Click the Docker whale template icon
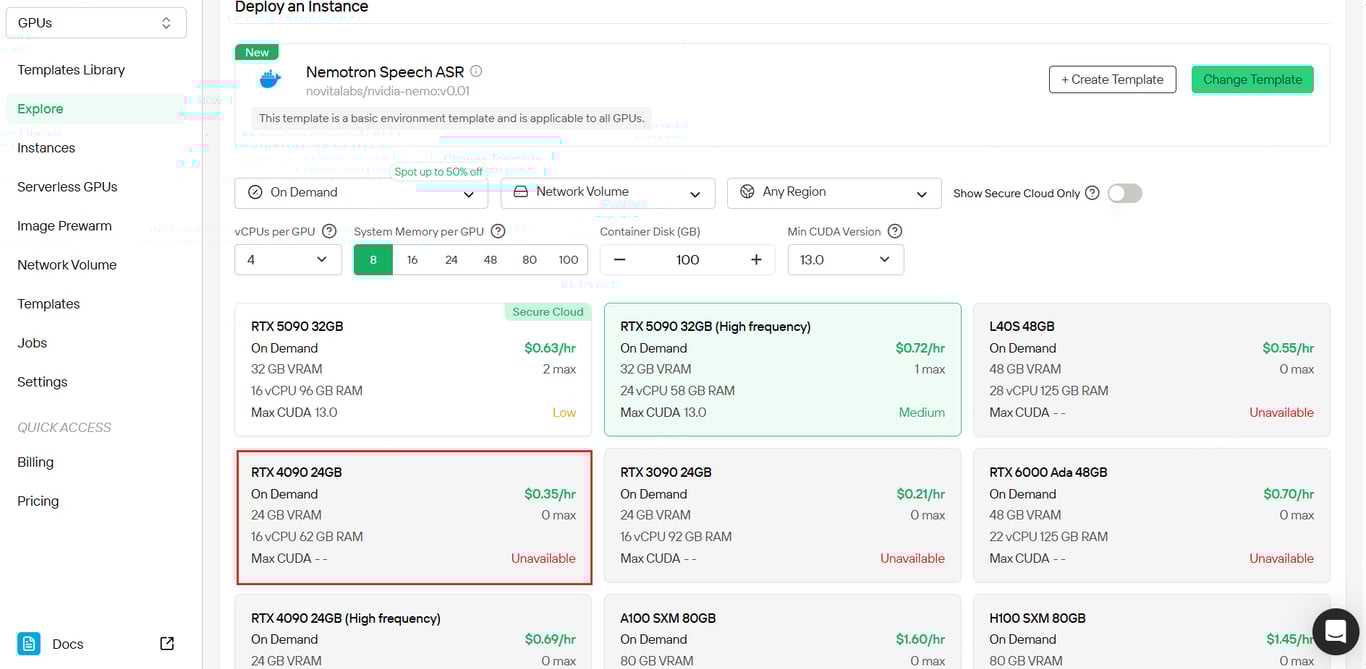This screenshot has width=1366, height=669. 269,80
